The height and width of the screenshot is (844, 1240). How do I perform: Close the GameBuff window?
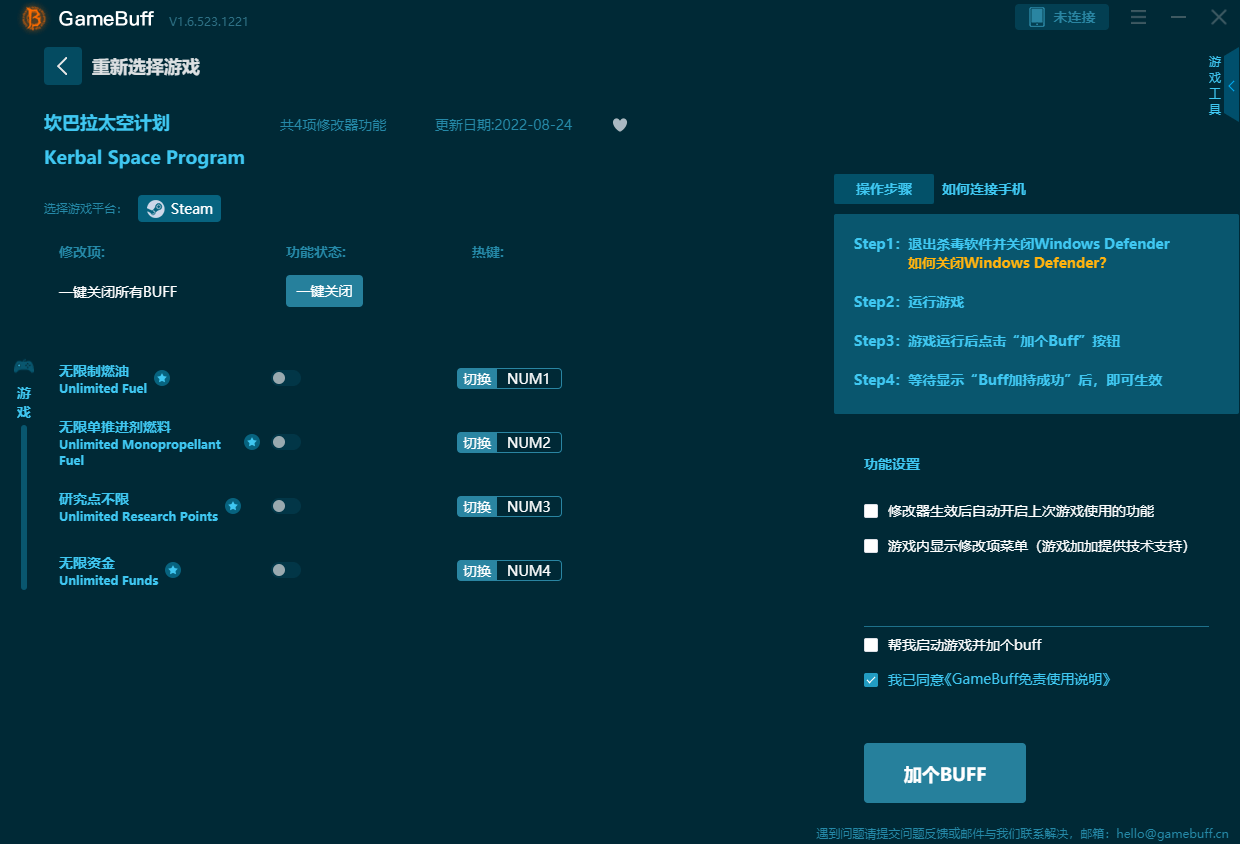(x=1219, y=17)
